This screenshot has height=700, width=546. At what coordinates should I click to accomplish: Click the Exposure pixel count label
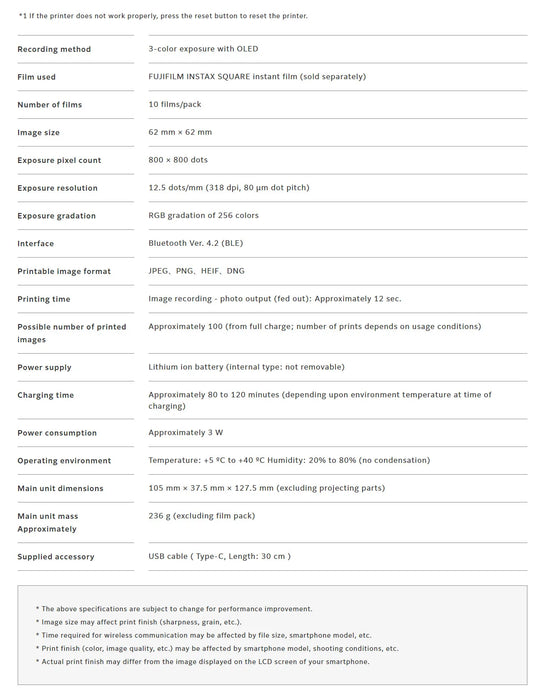(59, 160)
